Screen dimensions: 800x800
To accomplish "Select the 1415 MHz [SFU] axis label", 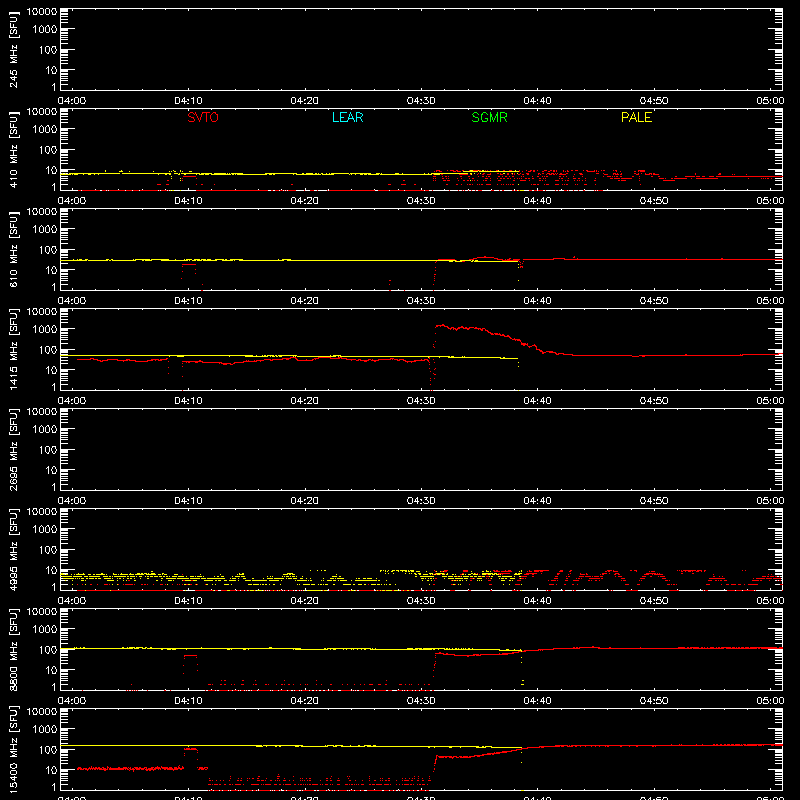I will (13, 349).
